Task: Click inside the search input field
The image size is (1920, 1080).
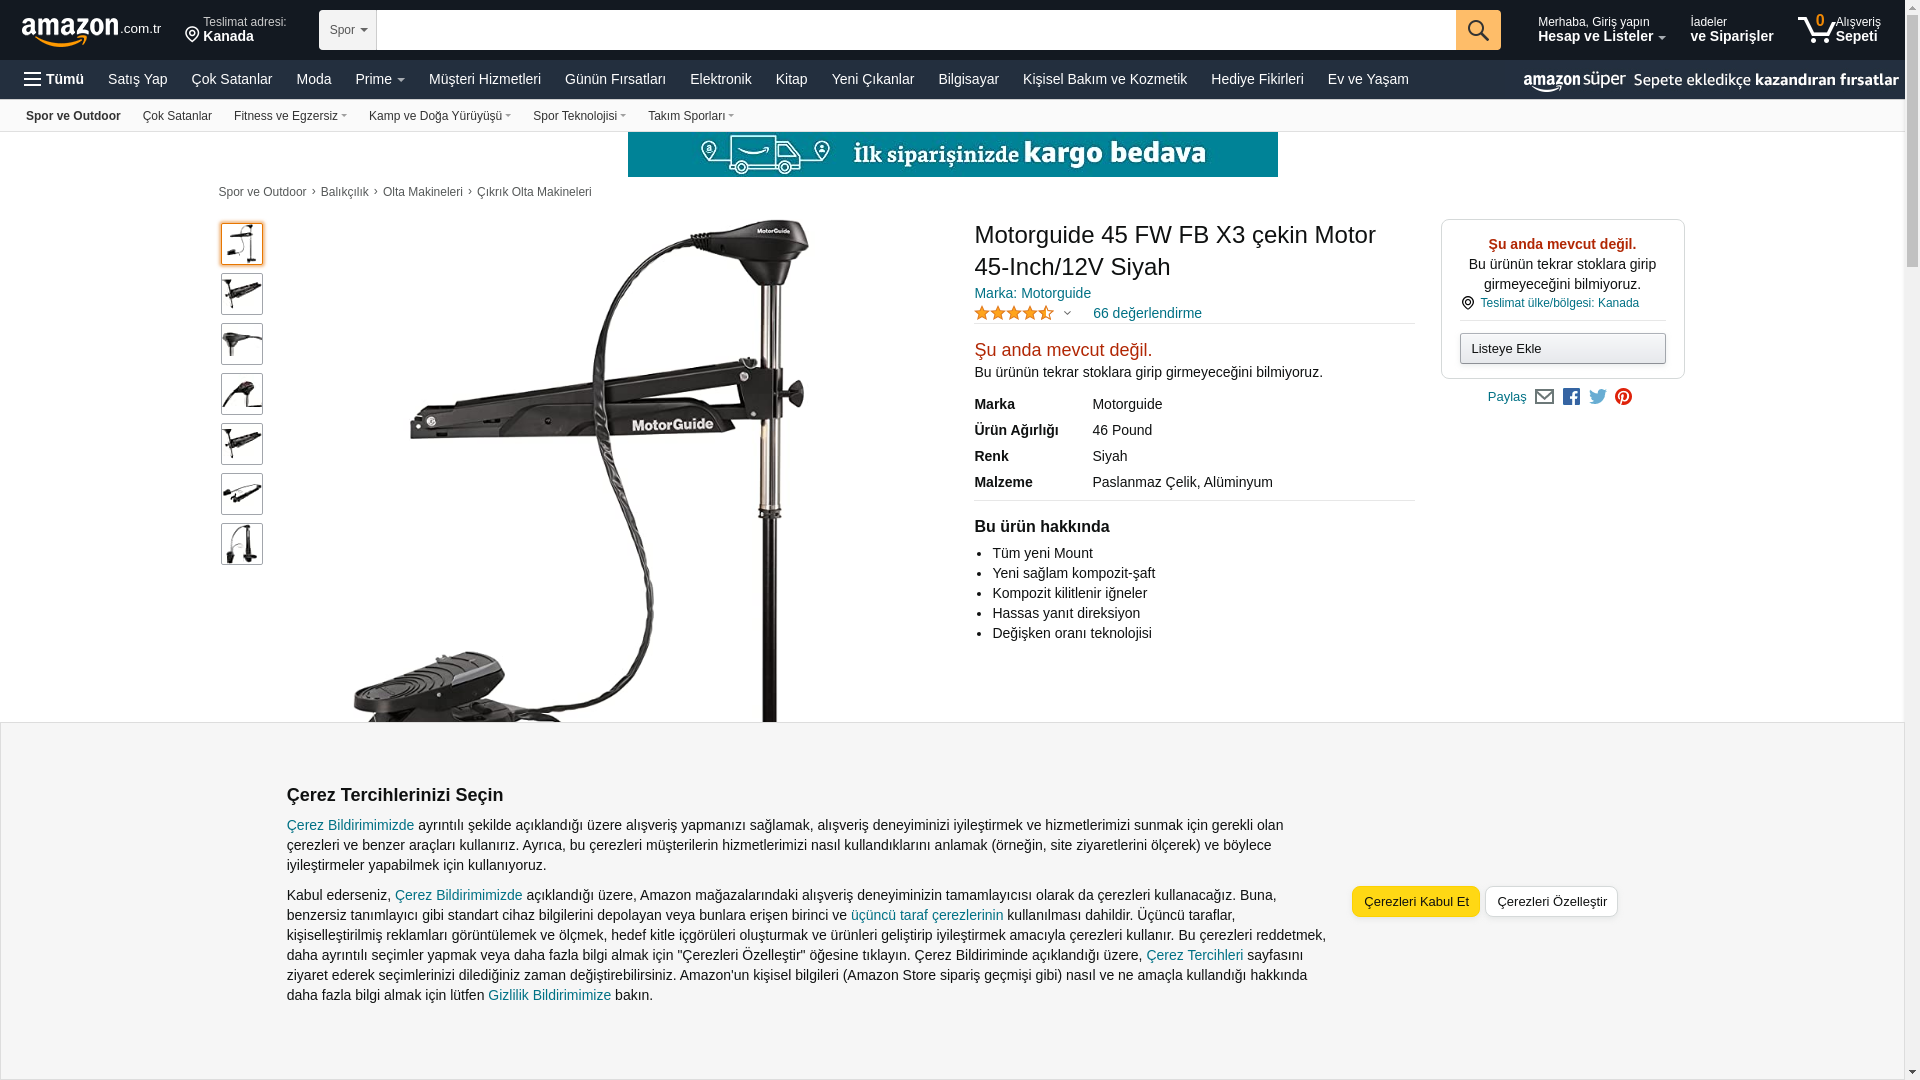Action: (916, 30)
